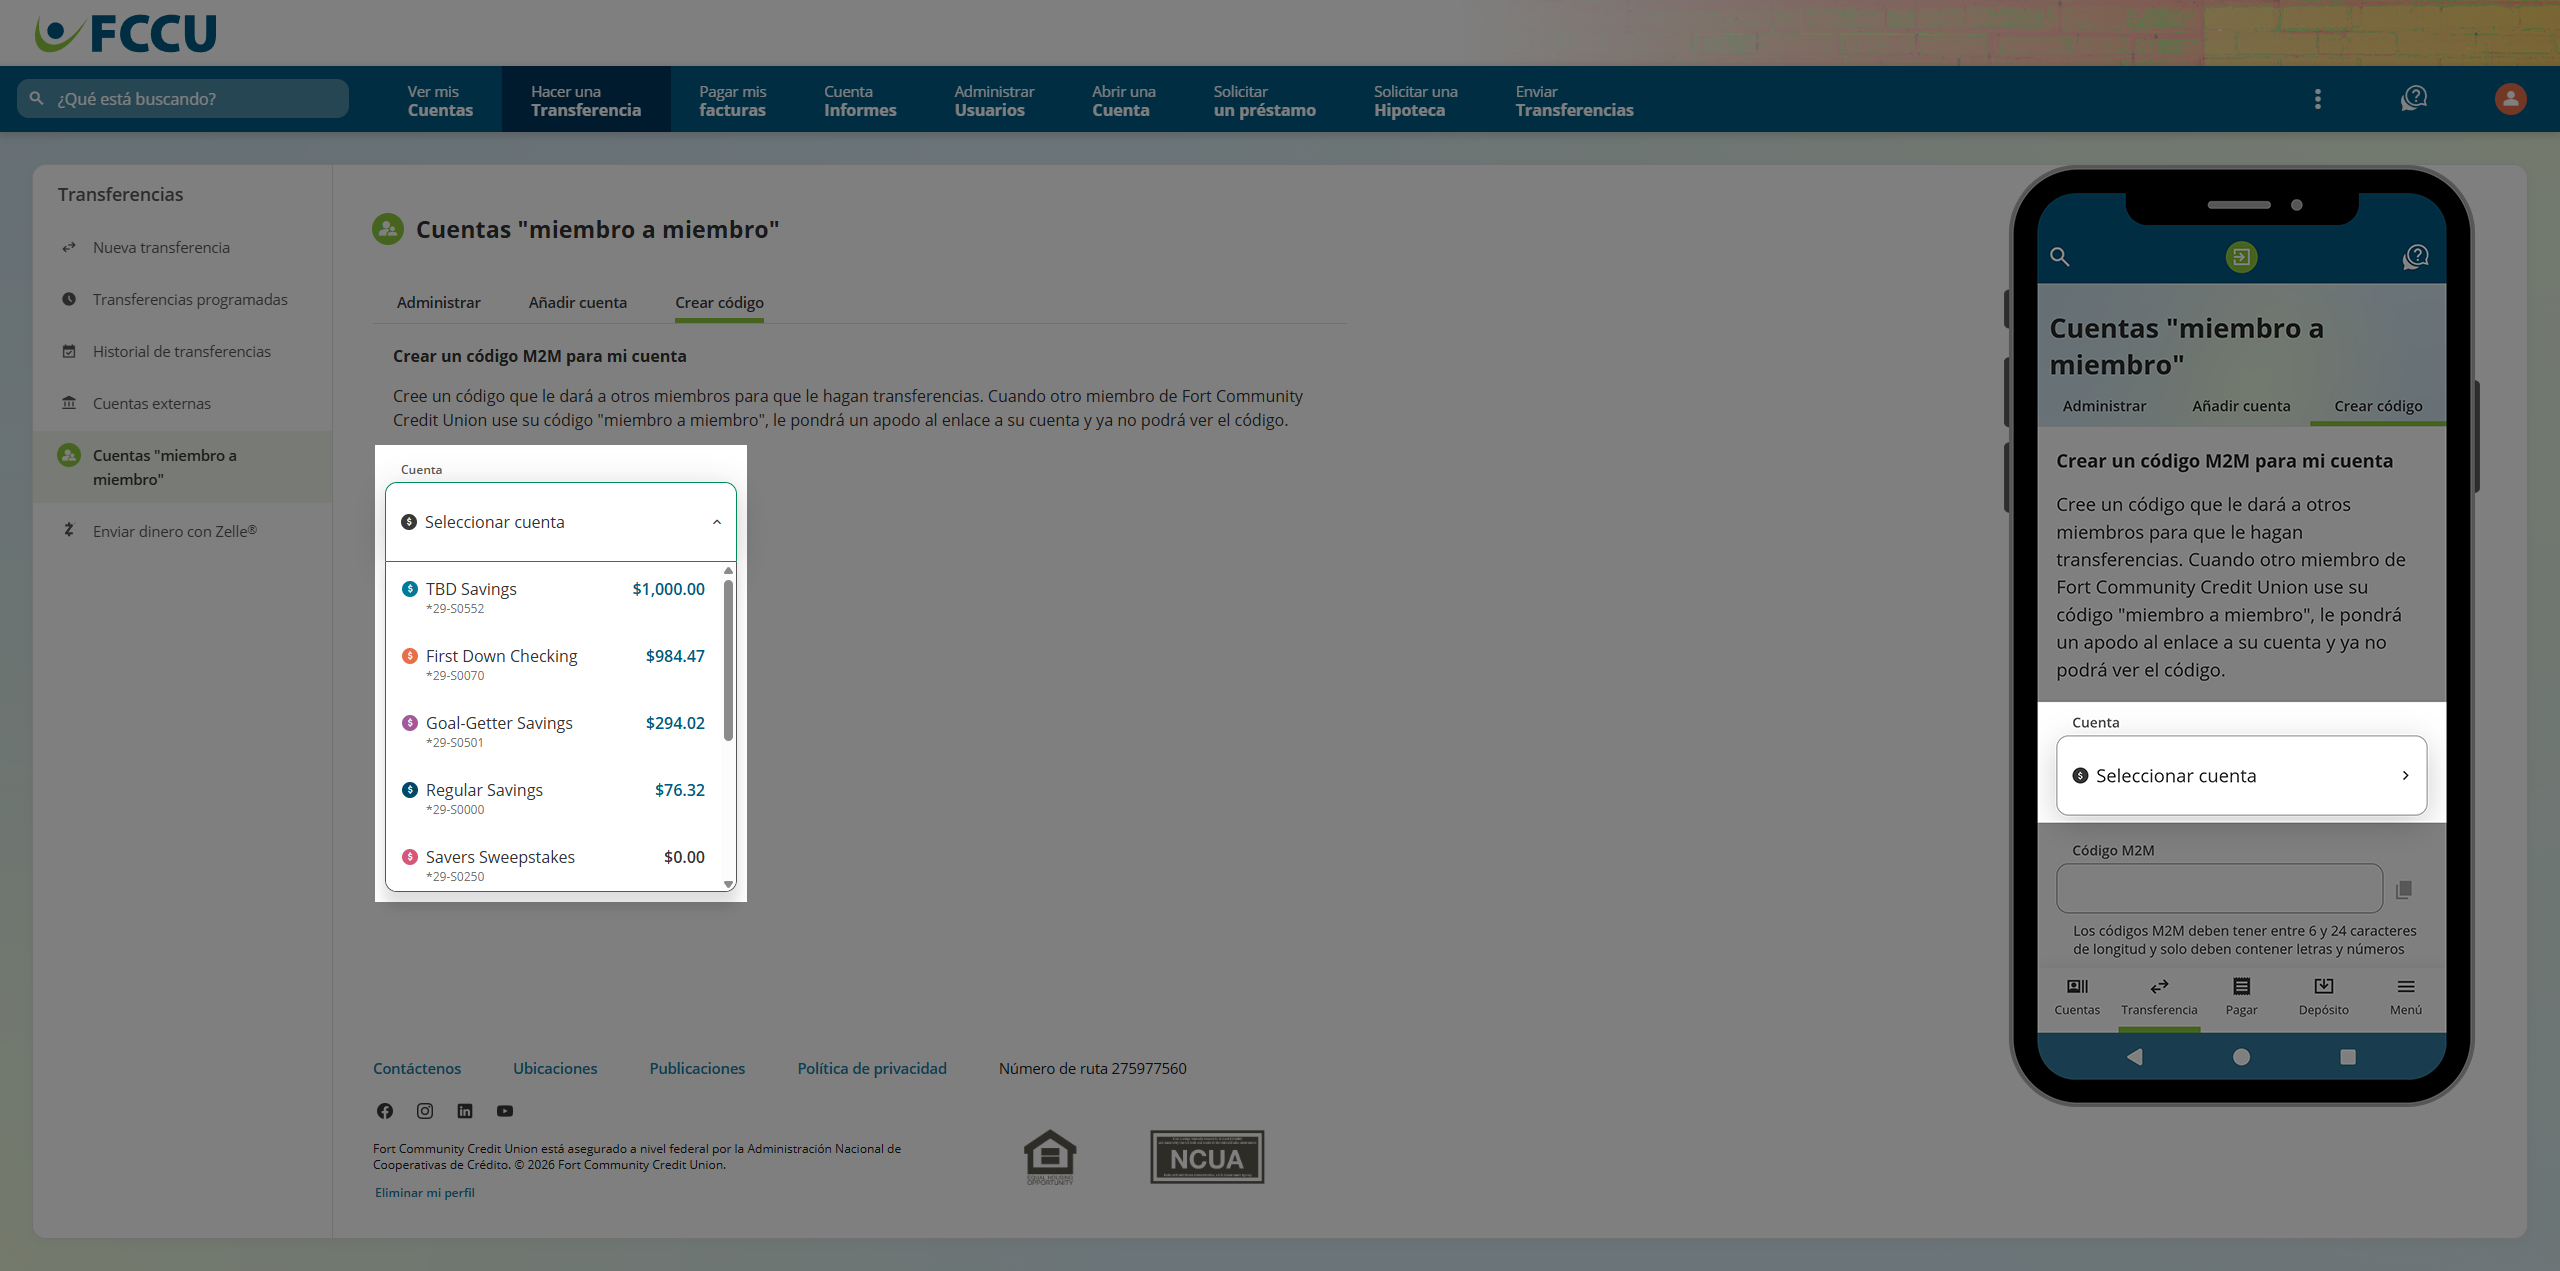The width and height of the screenshot is (2560, 1271).
Task: Choose Savers Sweepstakes account option
Action: pos(553,865)
